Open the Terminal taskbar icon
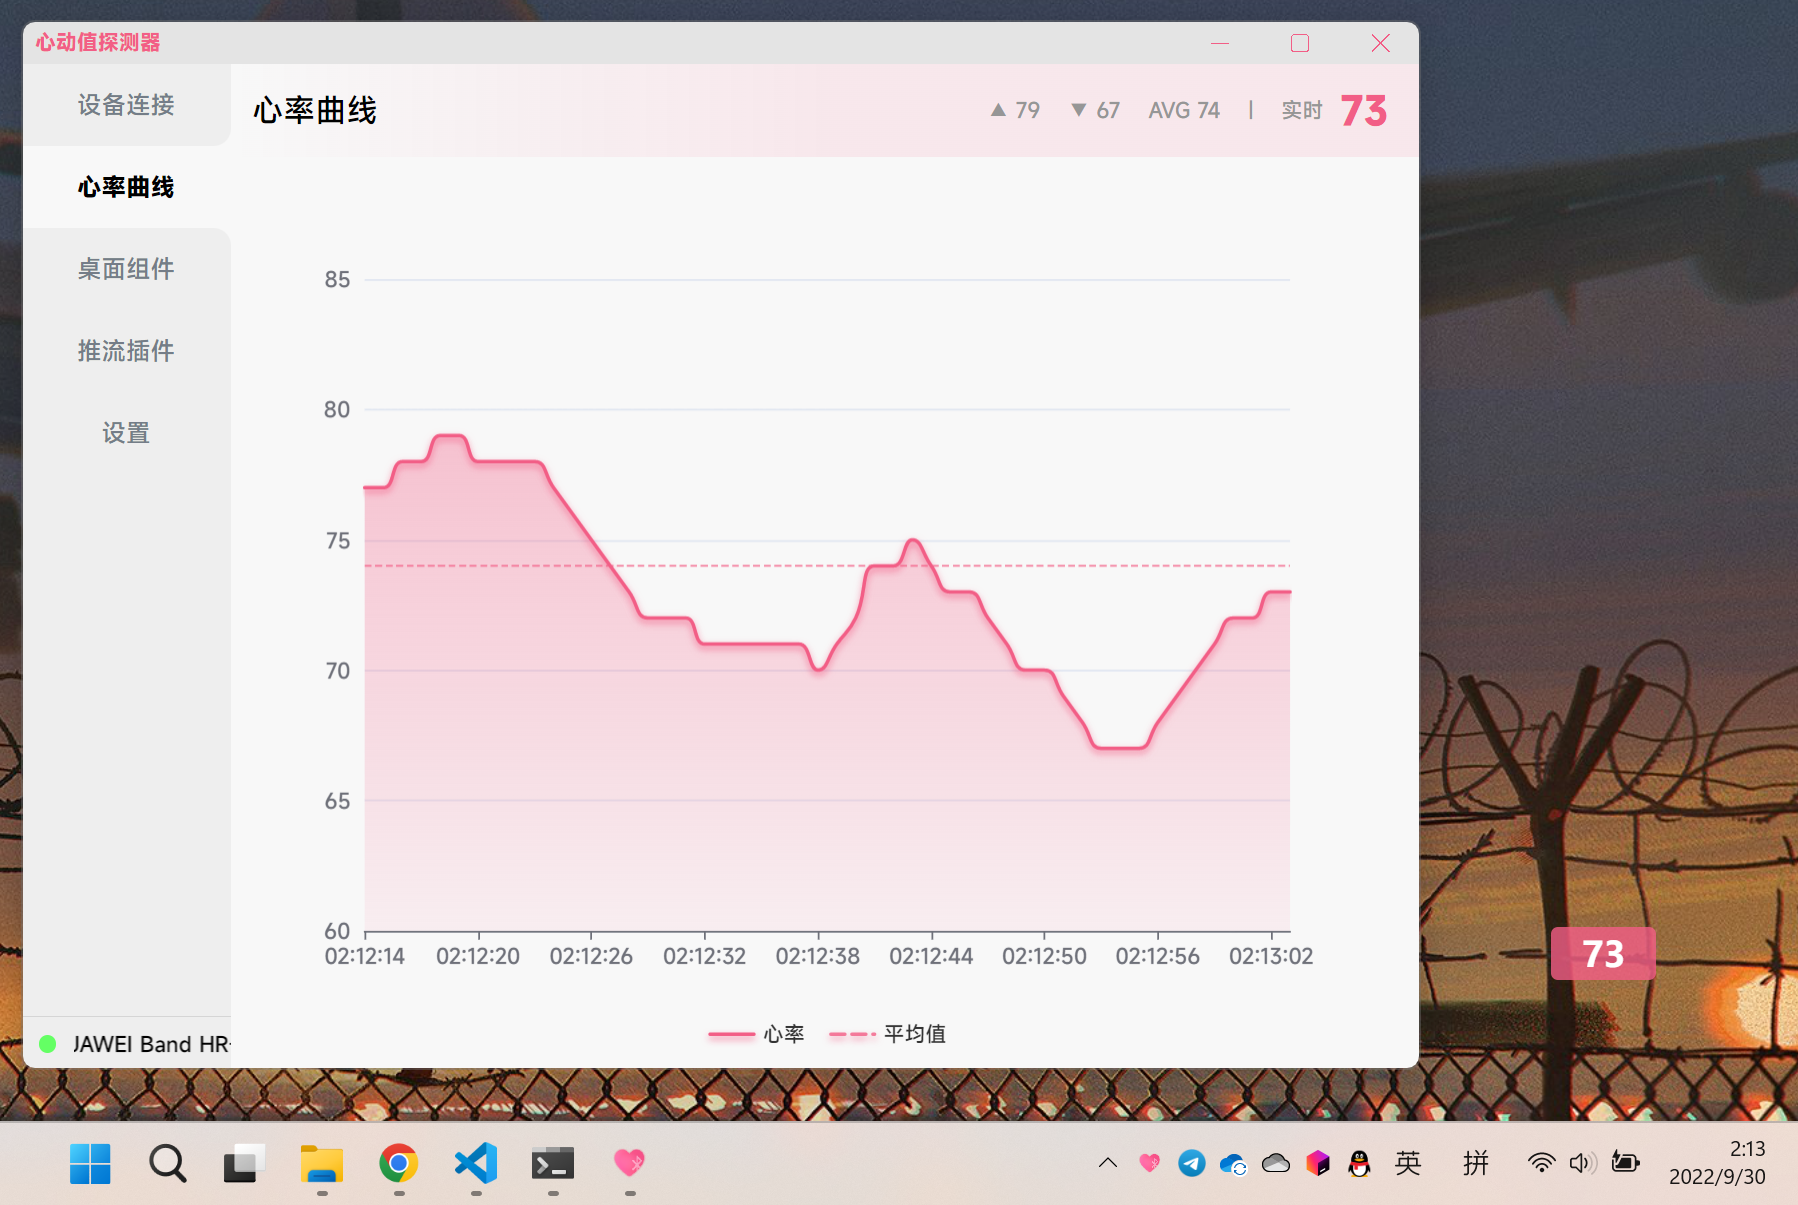1798x1205 pixels. (553, 1163)
